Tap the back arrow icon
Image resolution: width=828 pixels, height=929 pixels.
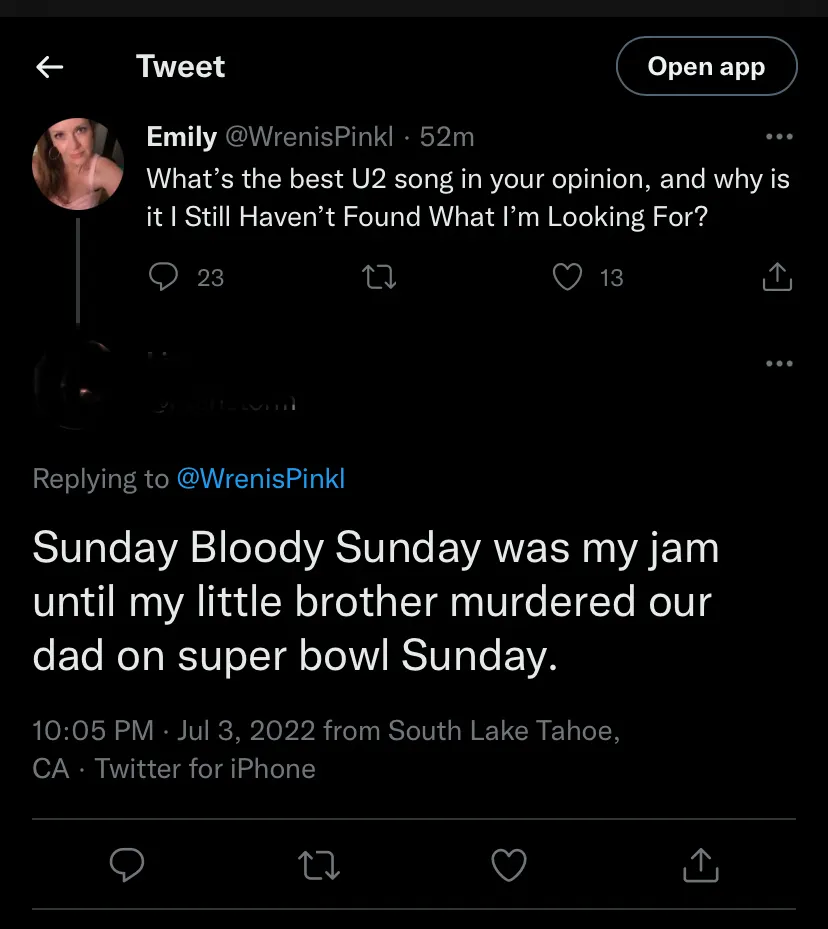pos(49,67)
